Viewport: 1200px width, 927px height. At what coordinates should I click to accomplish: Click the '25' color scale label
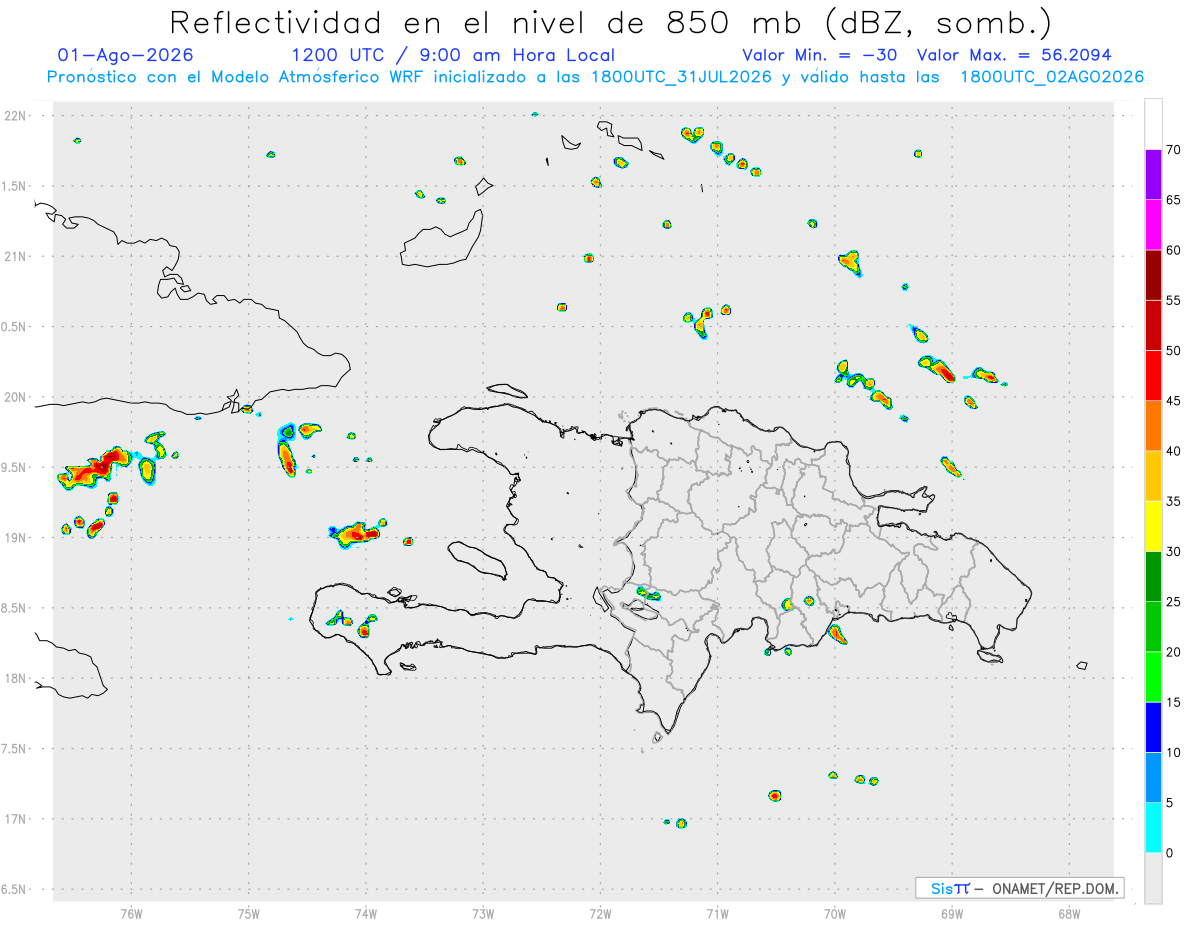1174,602
